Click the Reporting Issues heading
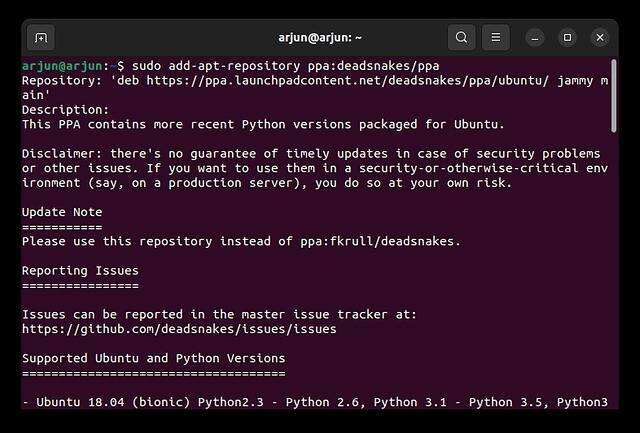This screenshot has width=640, height=433. point(80,270)
